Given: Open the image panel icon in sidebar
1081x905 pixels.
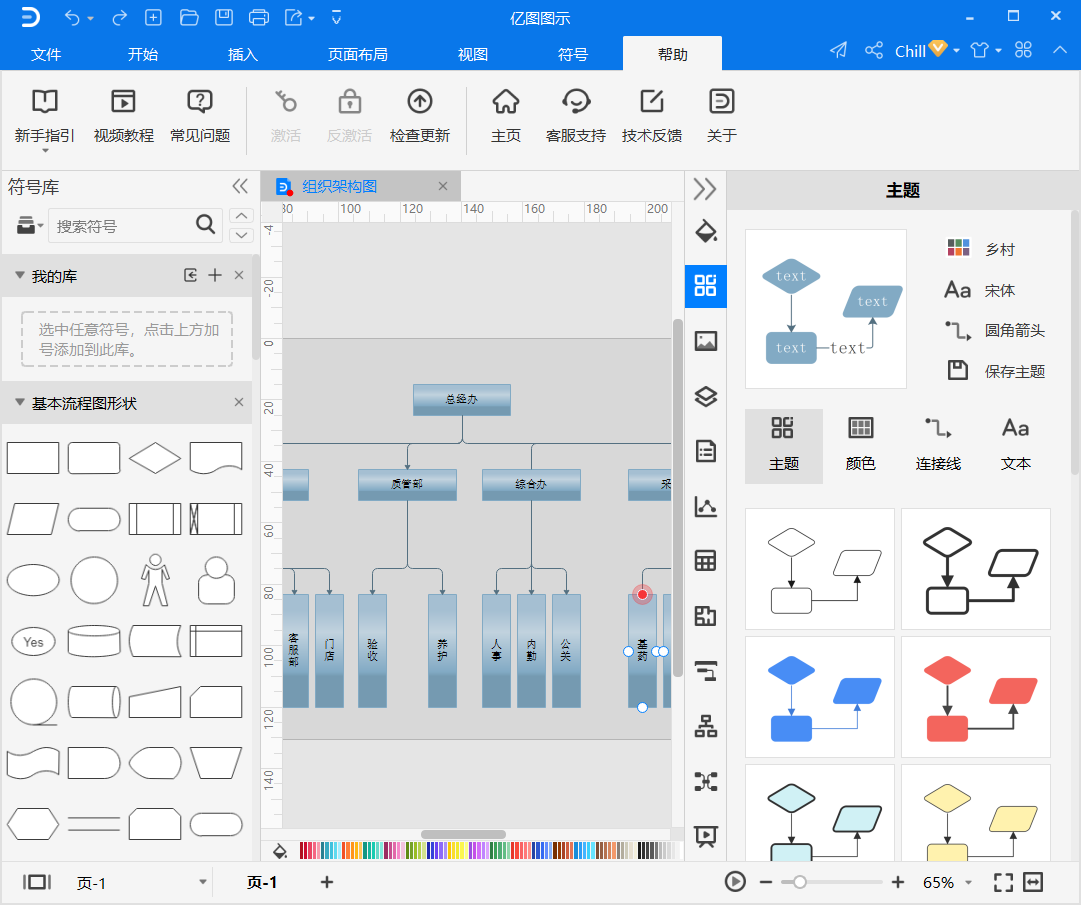Looking at the screenshot, I should 706,341.
